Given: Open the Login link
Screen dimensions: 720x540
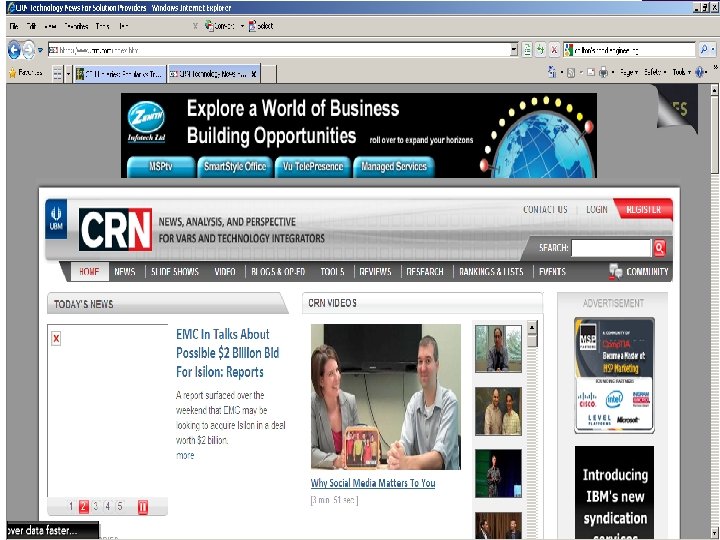Looking at the screenshot, I should [x=596, y=209].
